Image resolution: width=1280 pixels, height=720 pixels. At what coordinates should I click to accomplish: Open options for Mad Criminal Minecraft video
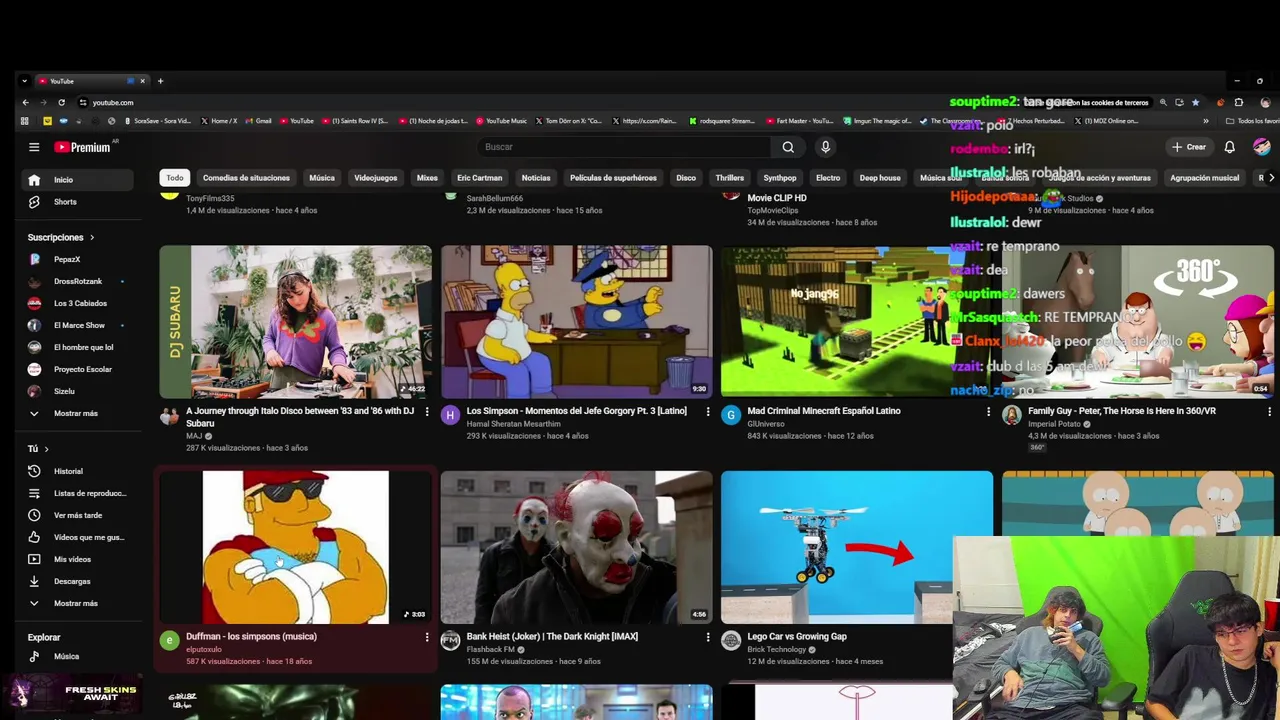pyautogui.click(x=989, y=411)
